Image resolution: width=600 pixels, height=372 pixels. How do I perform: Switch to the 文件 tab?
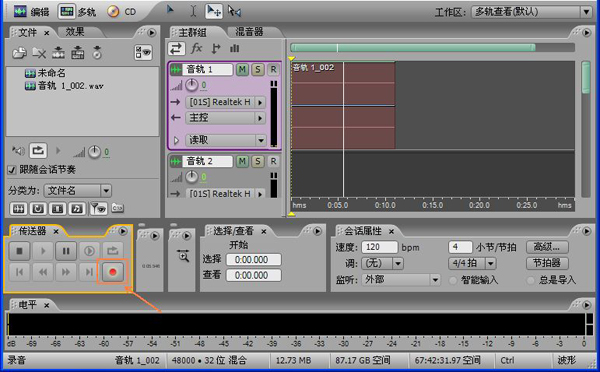coord(28,33)
